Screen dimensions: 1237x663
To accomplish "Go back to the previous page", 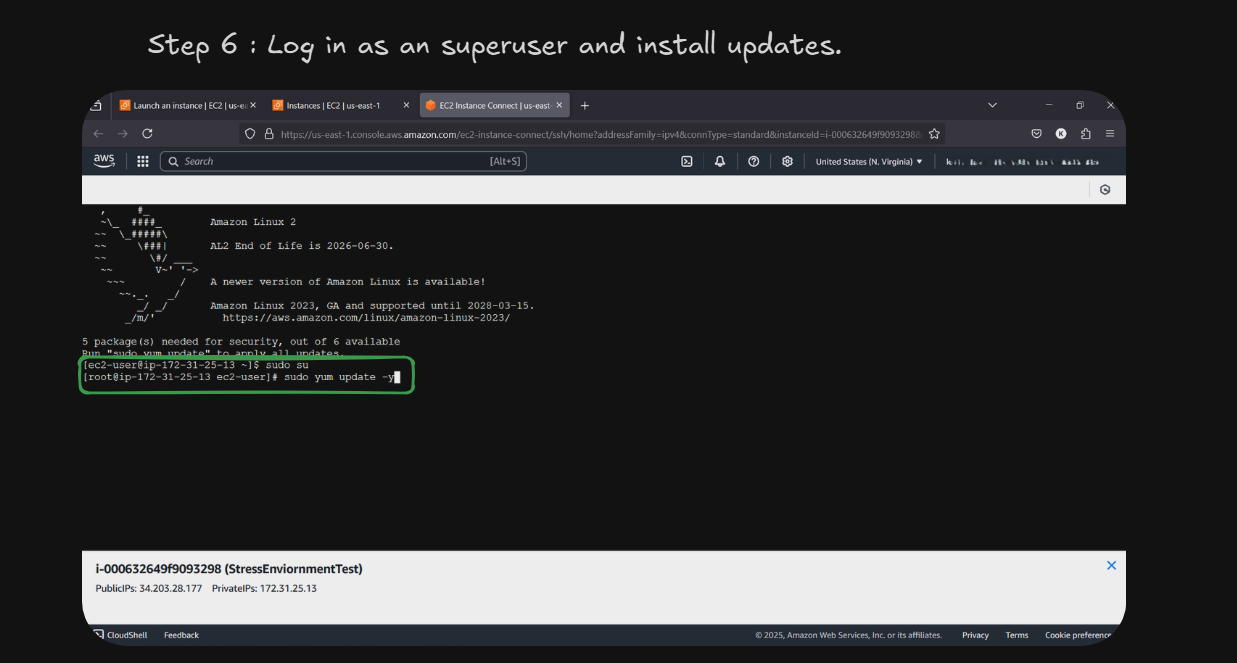I will click(98, 133).
